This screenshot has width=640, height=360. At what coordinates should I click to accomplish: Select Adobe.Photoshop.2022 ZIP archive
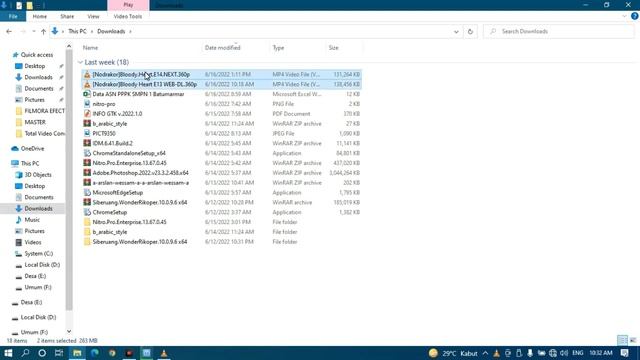[x=140, y=173]
